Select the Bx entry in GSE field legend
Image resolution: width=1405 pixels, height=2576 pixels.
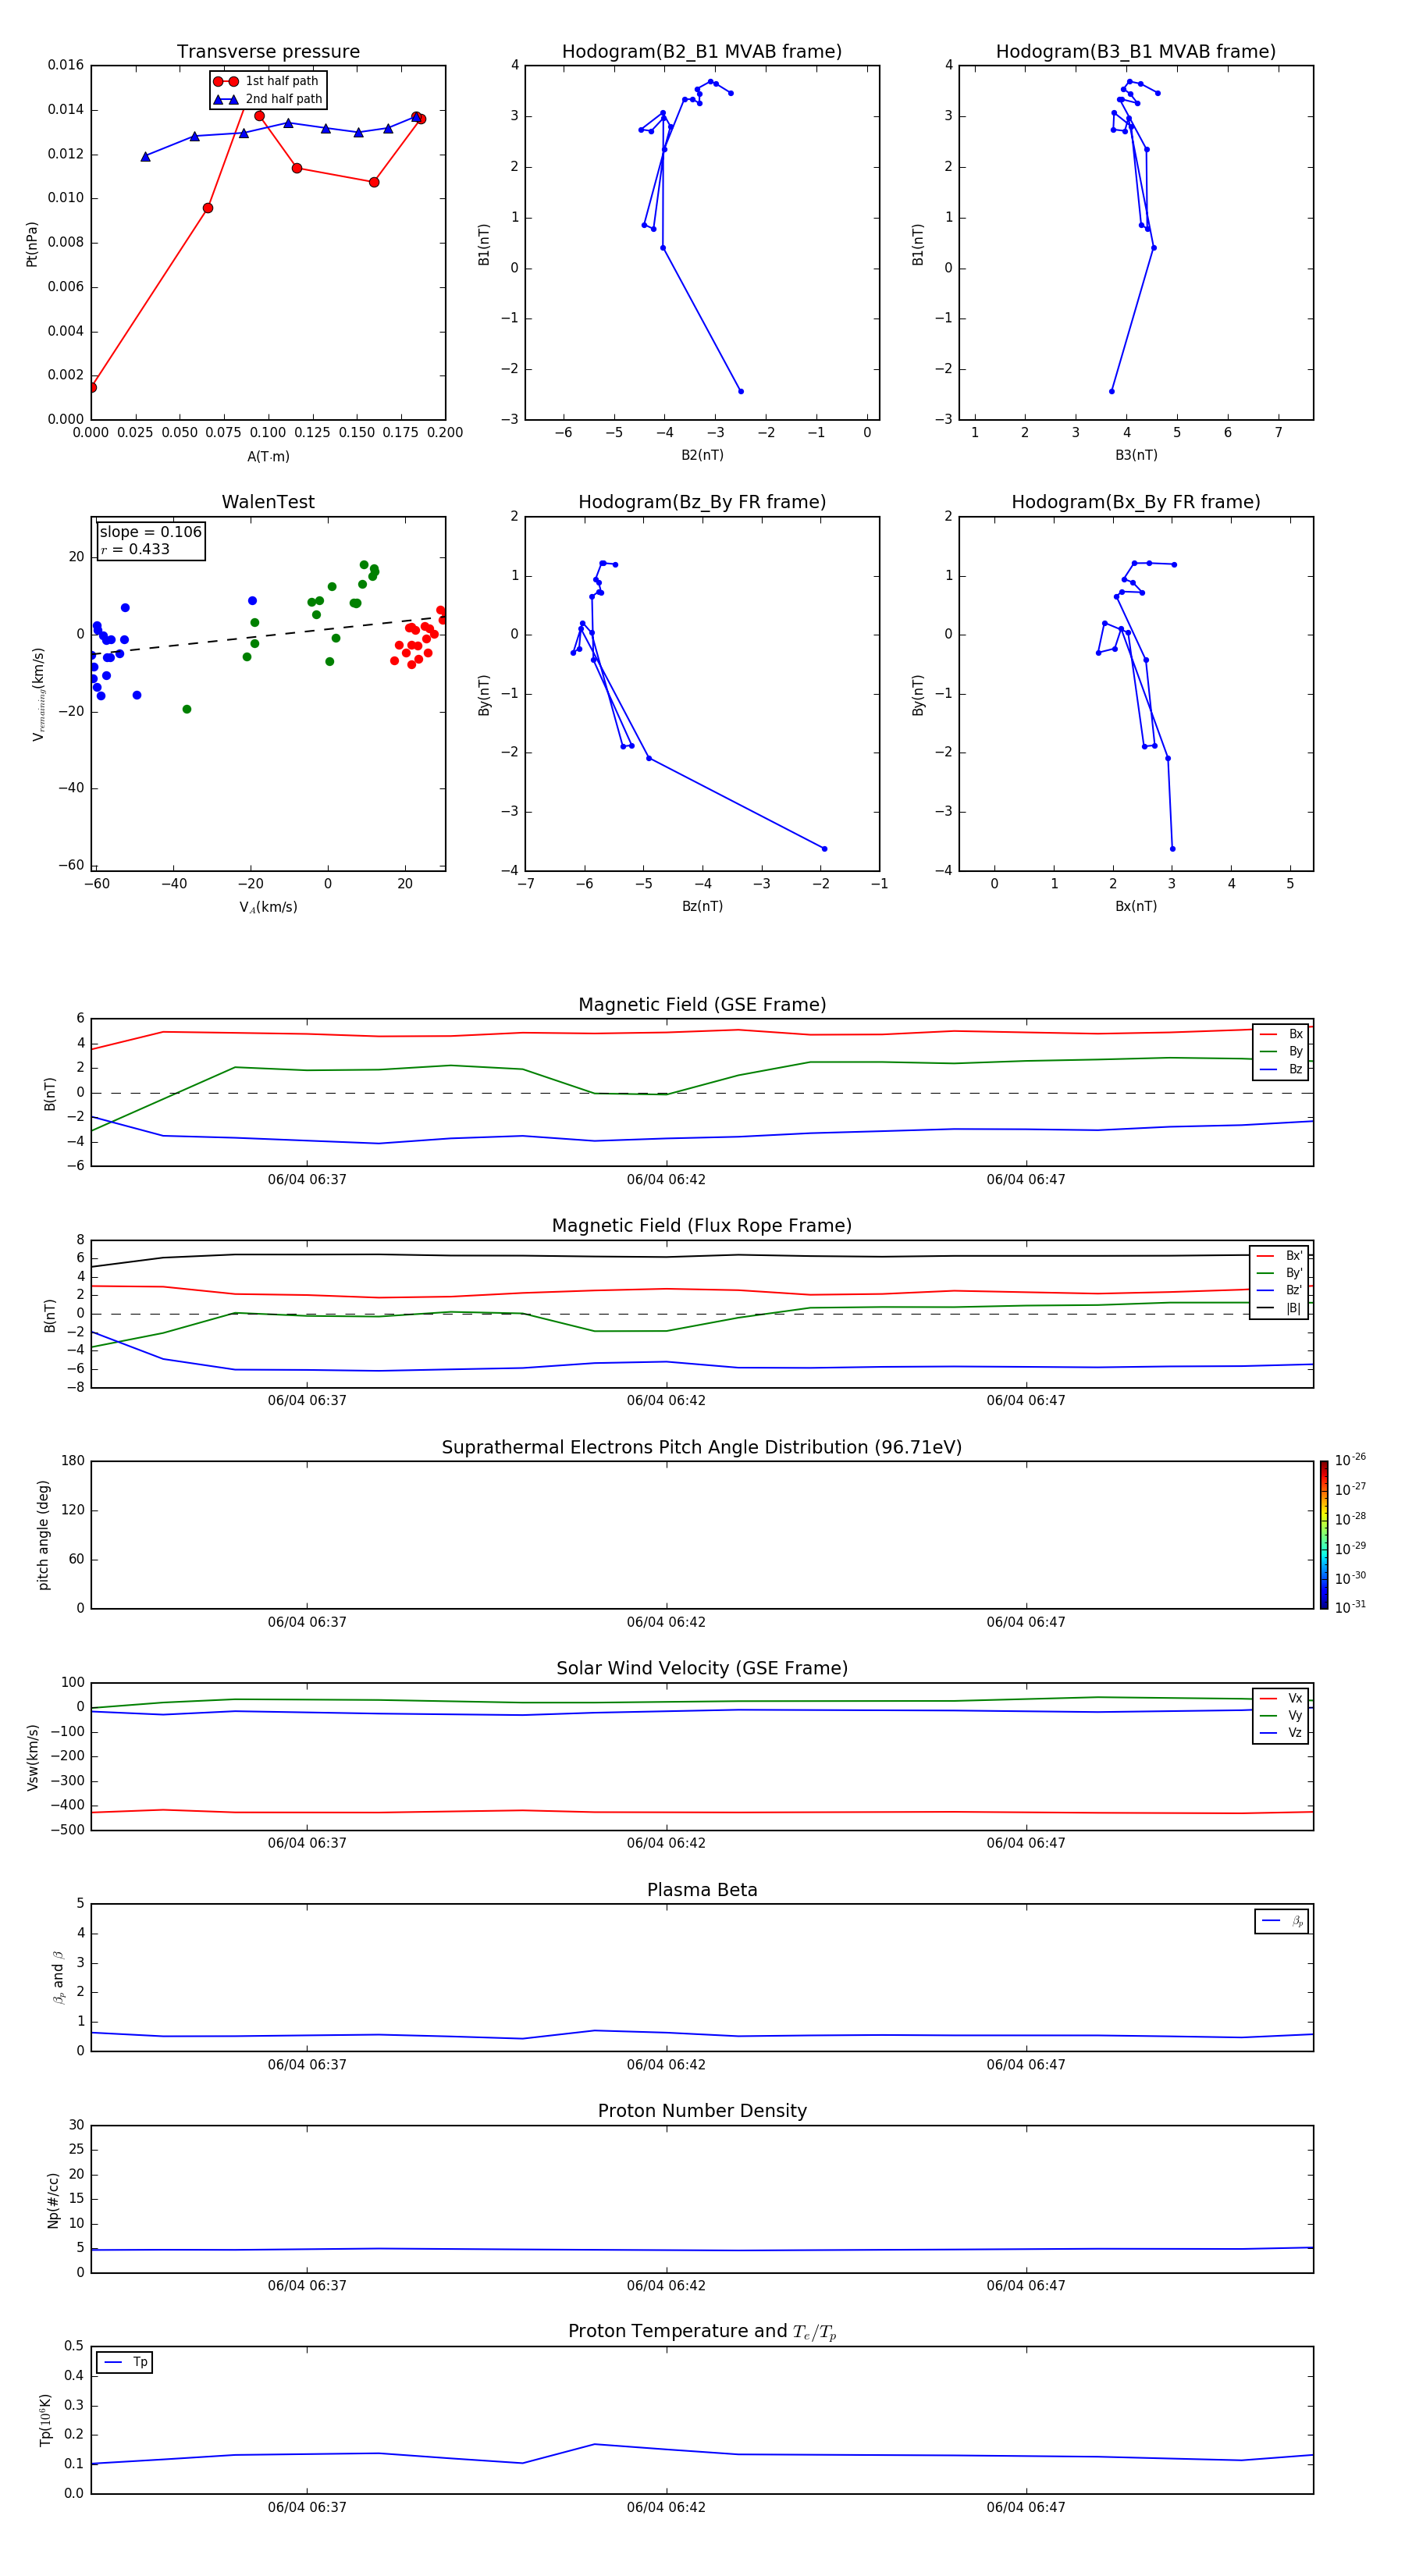coord(1281,1034)
